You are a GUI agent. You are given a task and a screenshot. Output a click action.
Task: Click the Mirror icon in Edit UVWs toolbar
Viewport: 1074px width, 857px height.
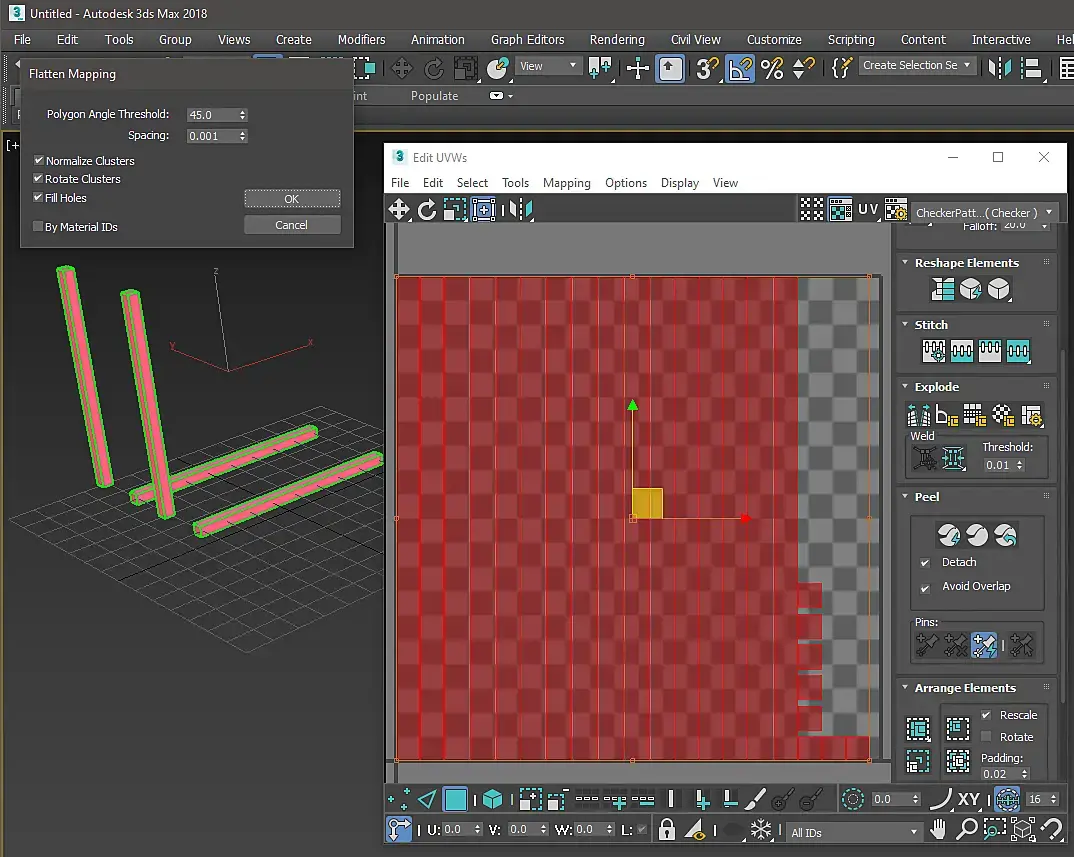click(x=520, y=209)
